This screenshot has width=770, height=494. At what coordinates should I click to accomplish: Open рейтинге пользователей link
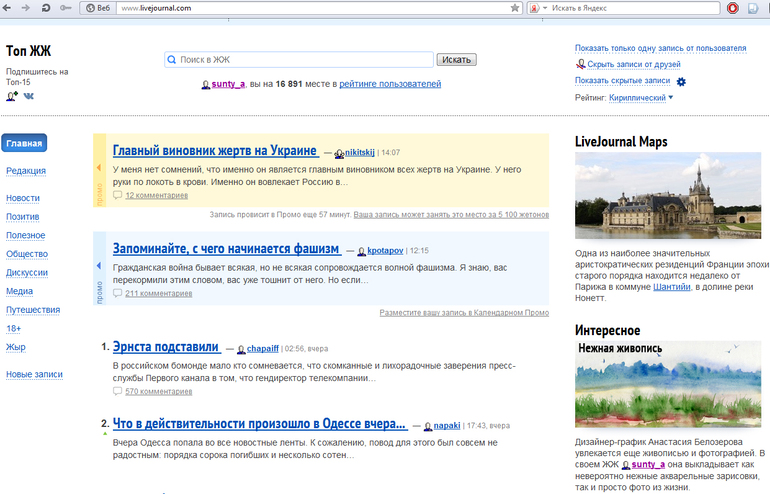click(390, 84)
